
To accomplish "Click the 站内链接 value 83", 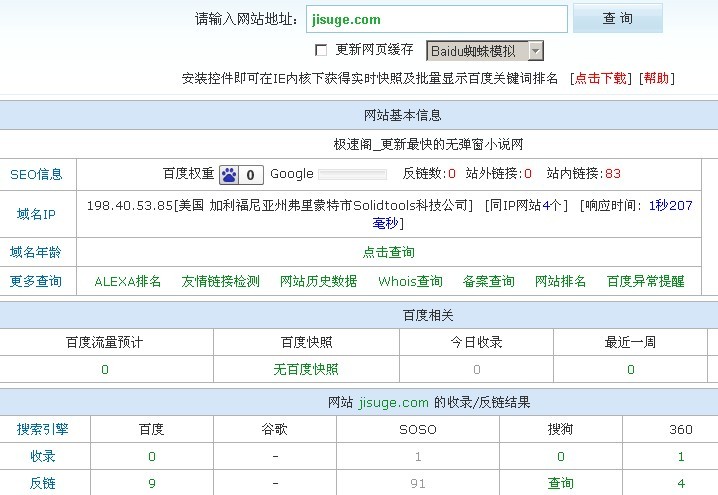I will point(613,174).
